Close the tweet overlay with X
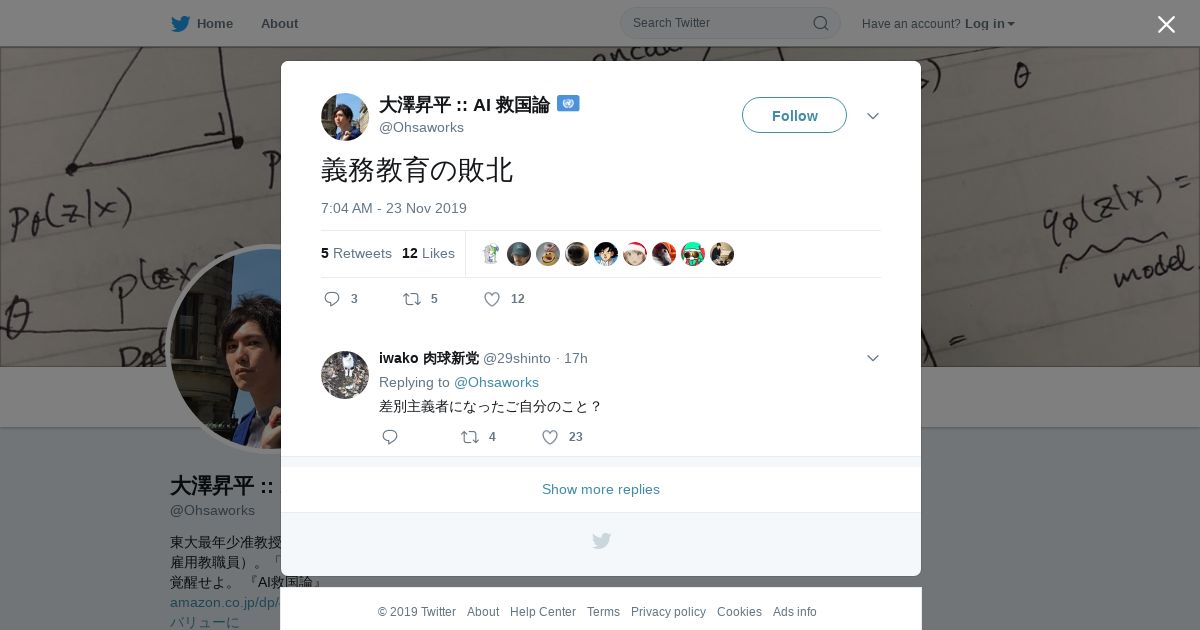1200x630 pixels. pos(1166,24)
